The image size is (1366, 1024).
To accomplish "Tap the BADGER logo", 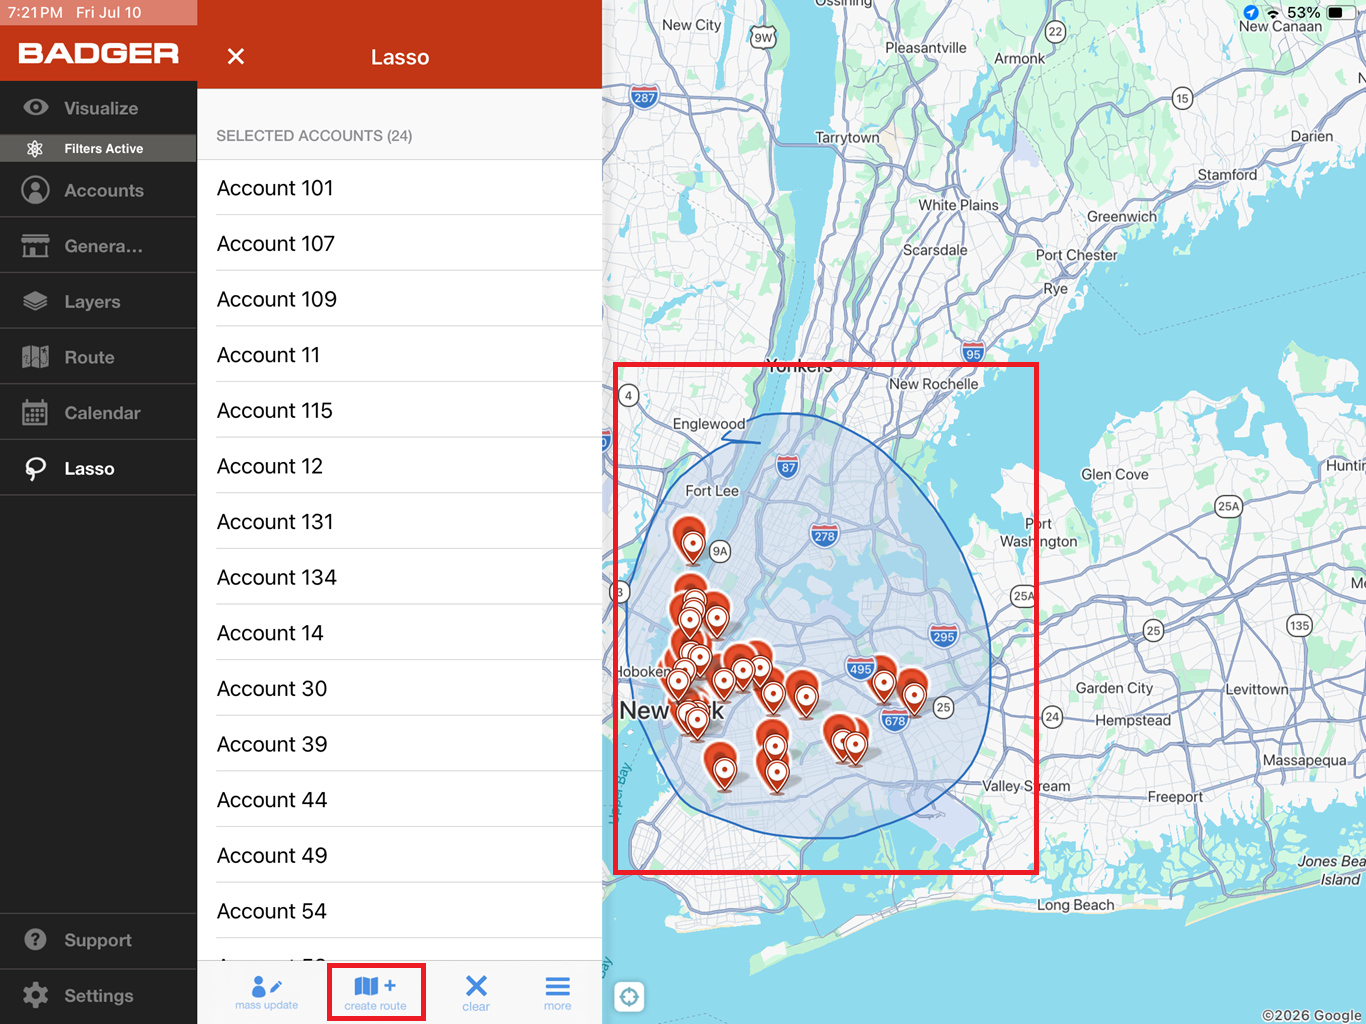I will (x=99, y=53).
